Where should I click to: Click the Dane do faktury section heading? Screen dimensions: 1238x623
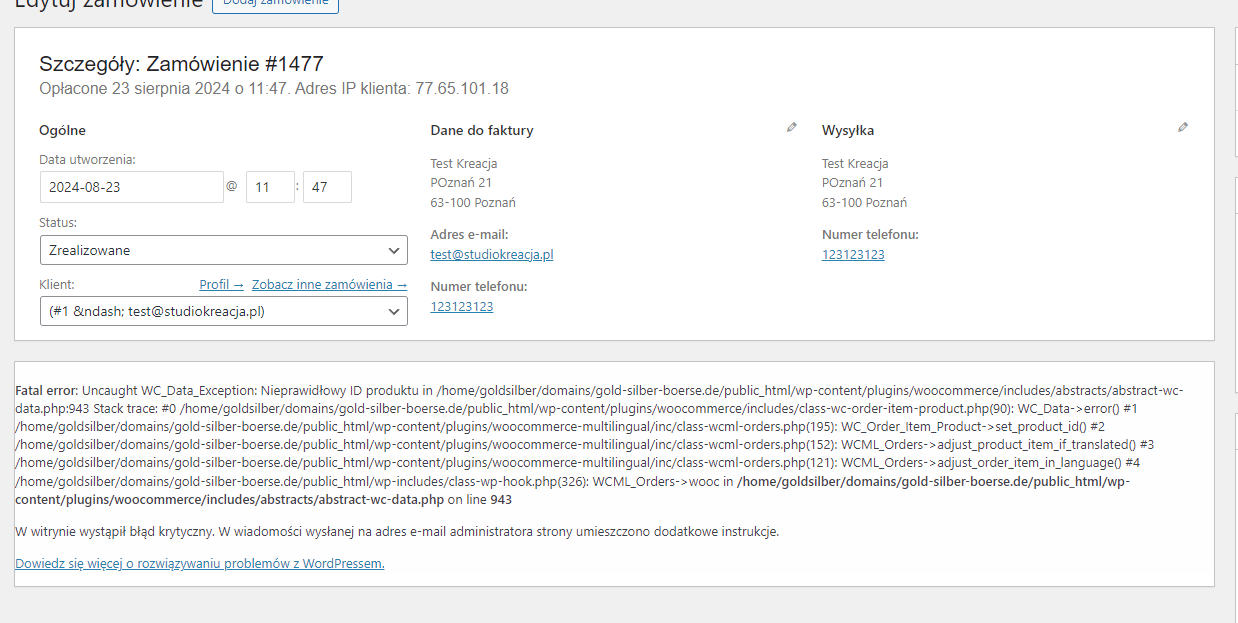coord(482,130)
